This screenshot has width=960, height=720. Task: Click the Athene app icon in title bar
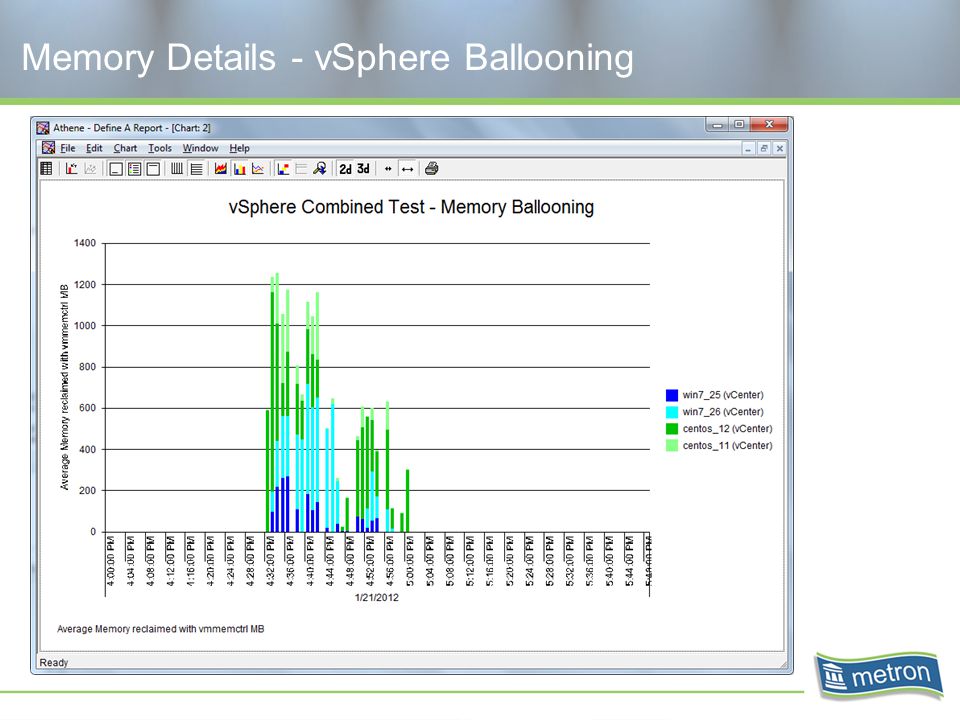click(43, 128)
